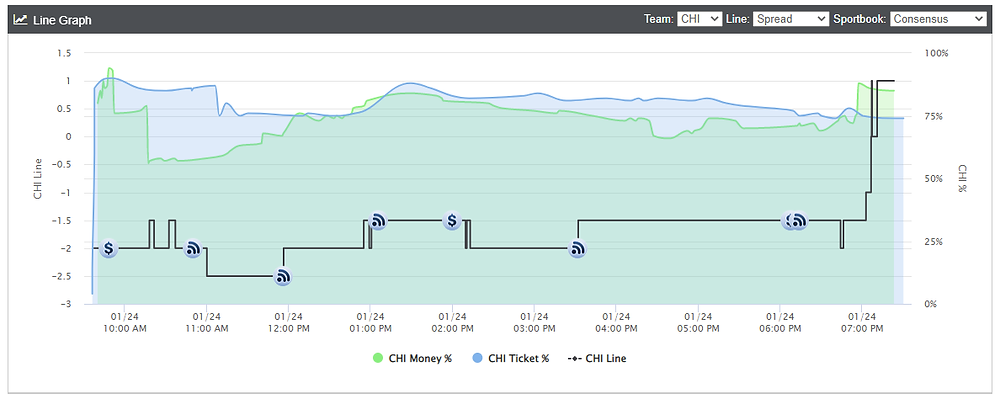Viewport: 1000px width, 399px height.
Task: Click the vertical CHI % axis title
Action: 962,178
